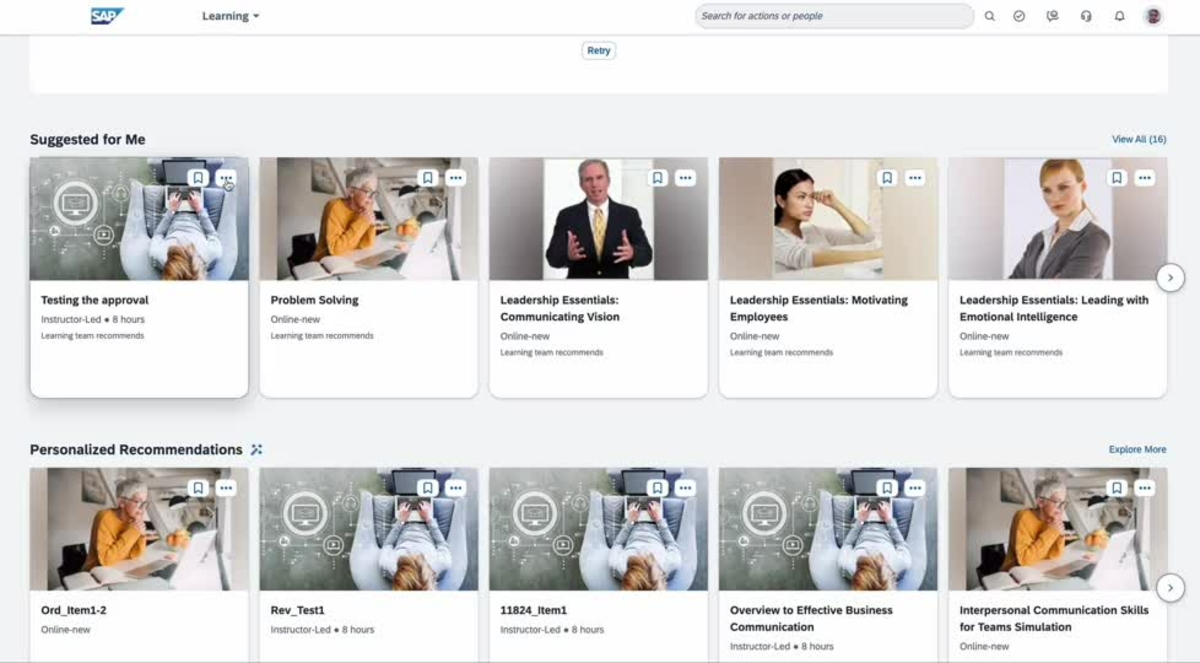Click the people conversation icon in the header
This screenshot has height=663, width=1200.
1053,16
